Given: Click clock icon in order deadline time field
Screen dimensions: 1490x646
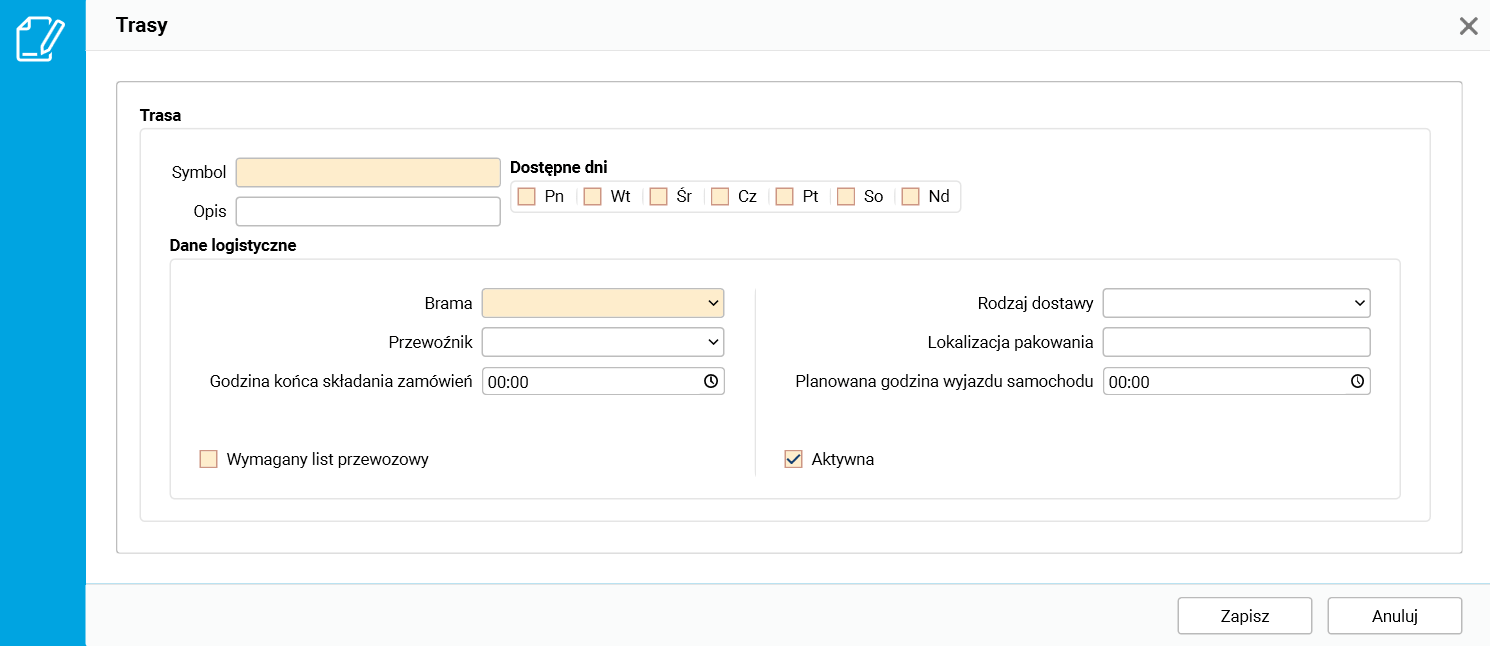Looking at the screenshot, I should [x=711, y=381].
